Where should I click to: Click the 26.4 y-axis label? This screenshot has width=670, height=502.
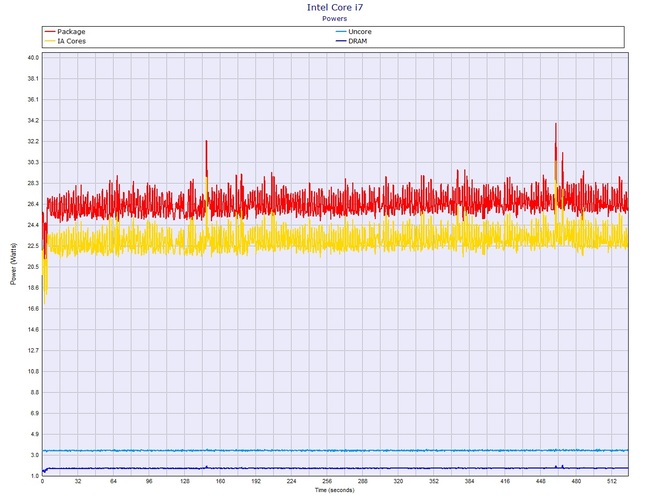pos(33,204)
